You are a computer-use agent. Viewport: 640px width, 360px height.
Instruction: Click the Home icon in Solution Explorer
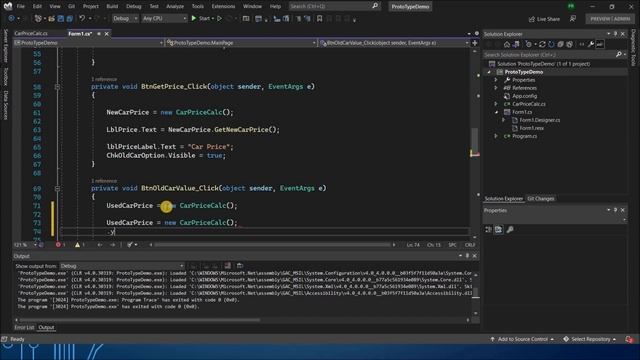point(507,44)
